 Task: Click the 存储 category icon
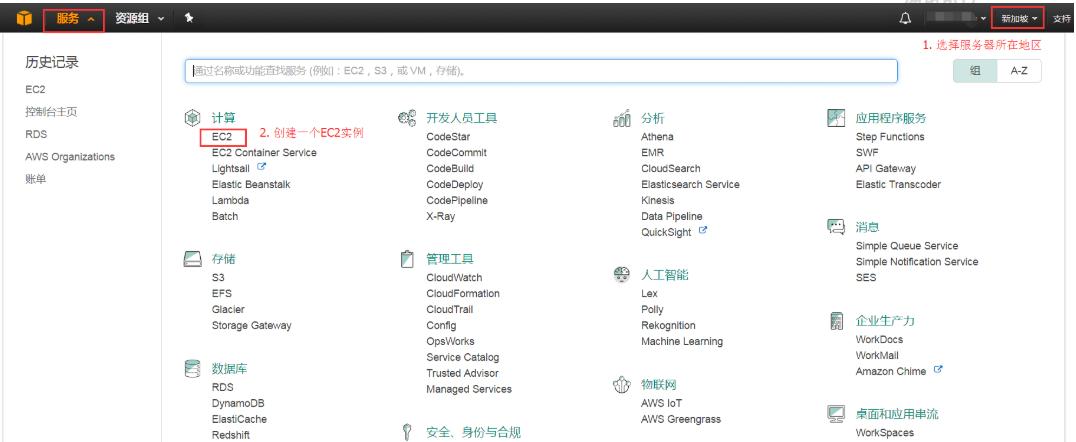click(x=192, y=259)
